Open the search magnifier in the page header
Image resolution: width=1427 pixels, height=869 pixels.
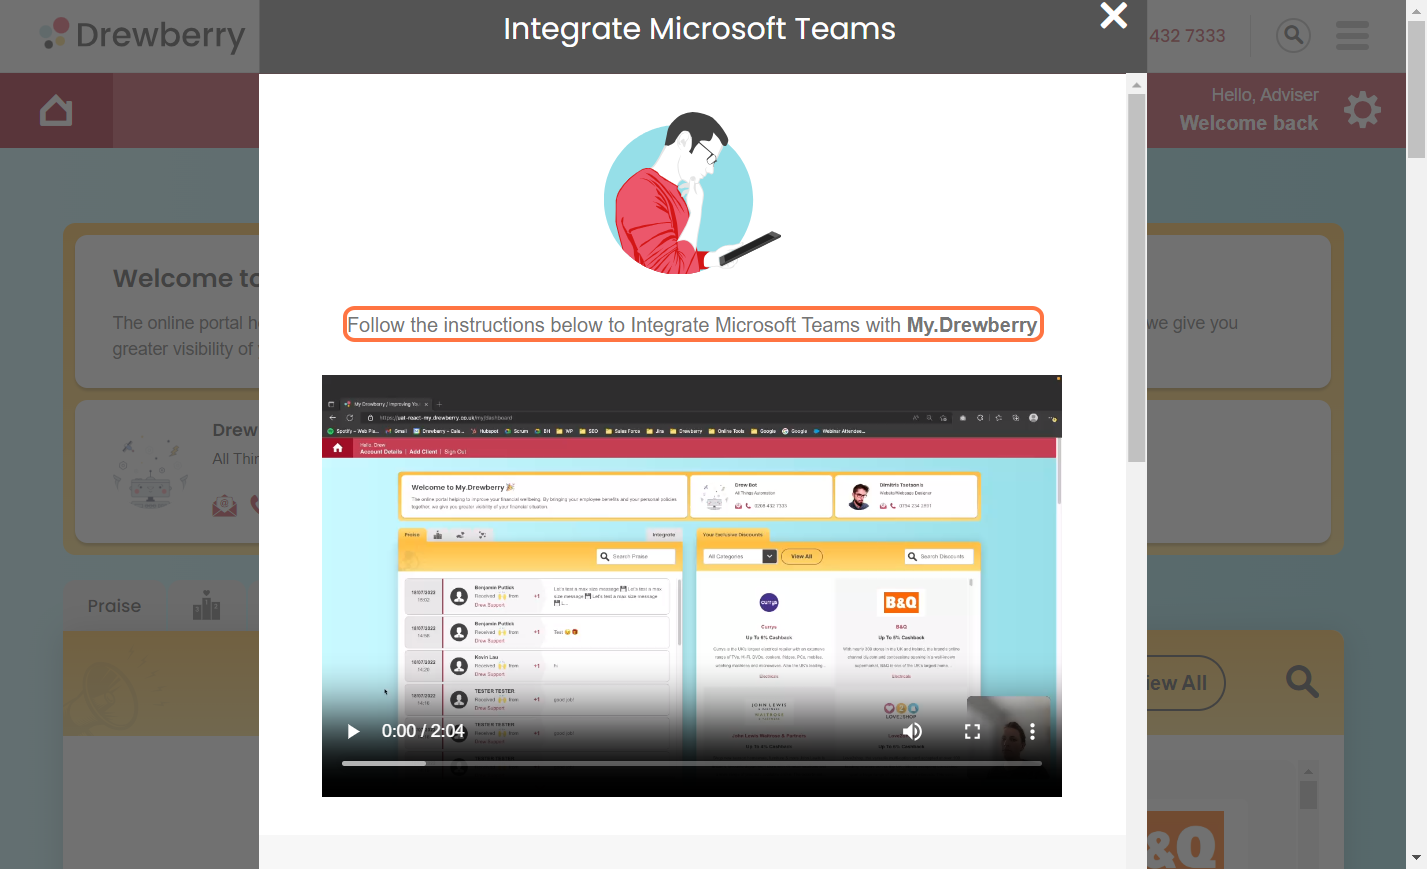point(1293,36)
